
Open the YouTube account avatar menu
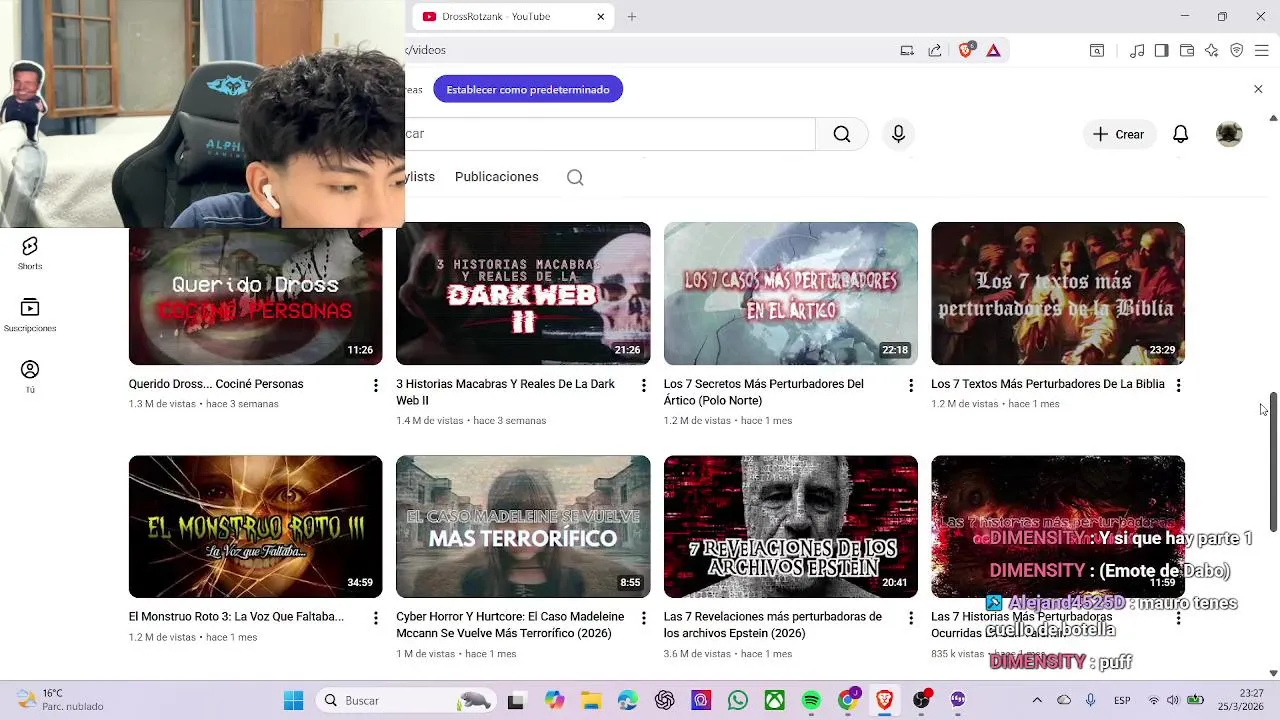coord(1229,134)
